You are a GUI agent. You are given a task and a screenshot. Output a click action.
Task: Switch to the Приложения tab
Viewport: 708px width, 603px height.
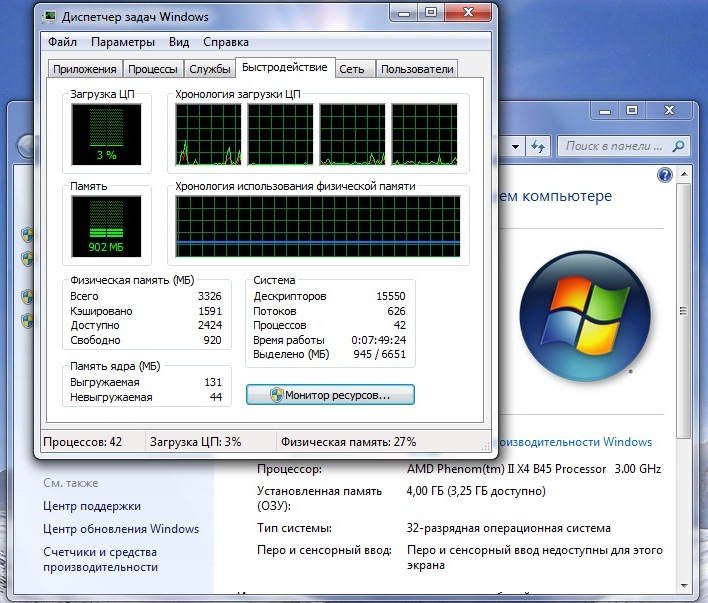[x=85, y=69]
